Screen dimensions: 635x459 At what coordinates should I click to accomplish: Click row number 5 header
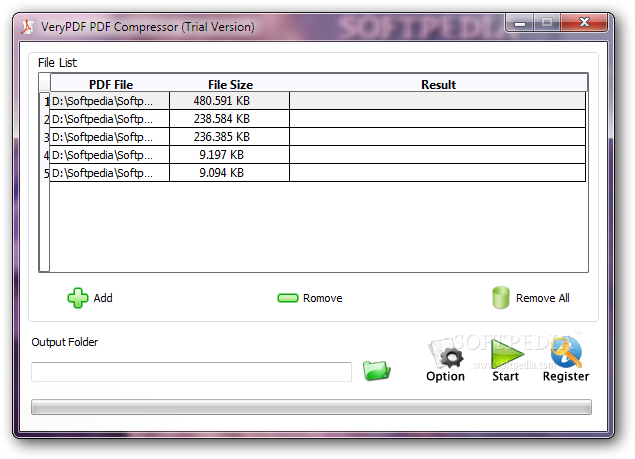click(x=45, y=173)
